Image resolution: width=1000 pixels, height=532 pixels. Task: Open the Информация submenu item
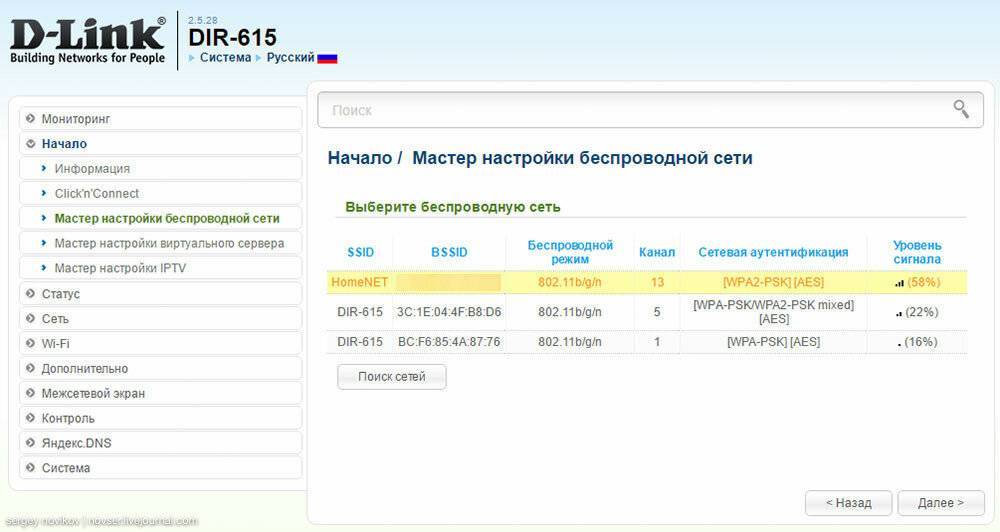pos(92,169)
